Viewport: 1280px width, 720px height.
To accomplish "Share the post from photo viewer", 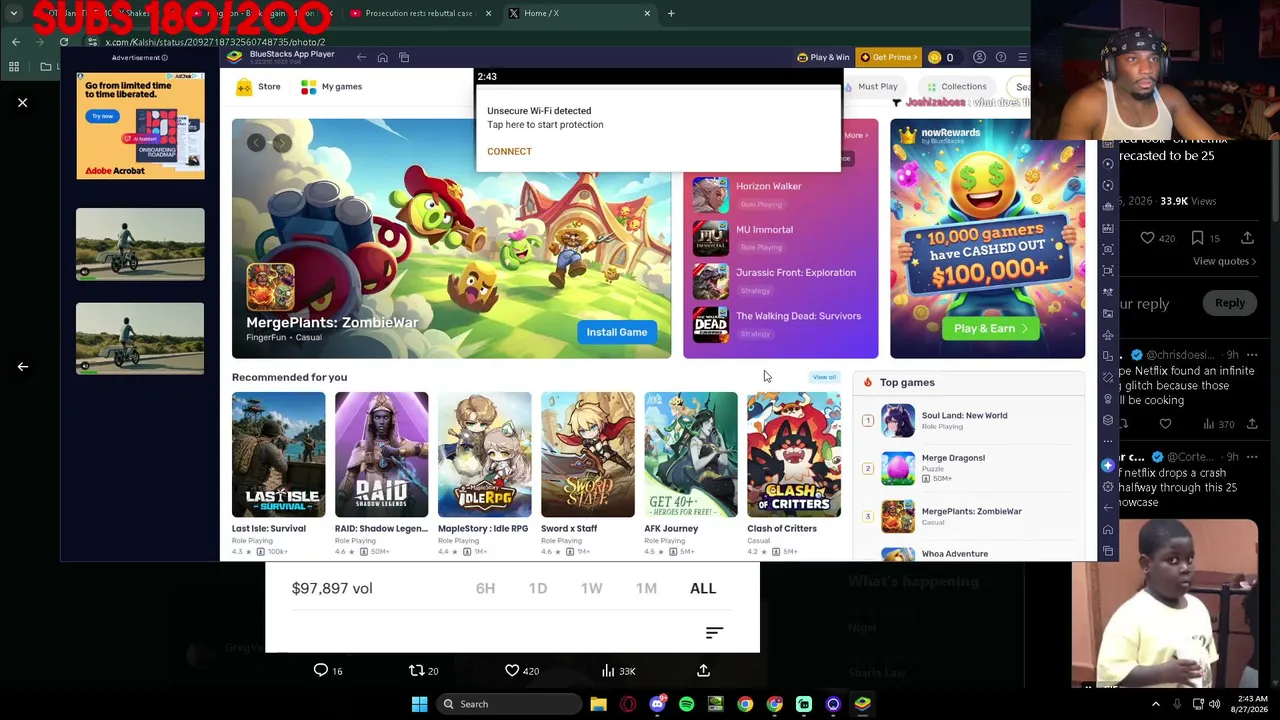I will (x=703, y=671).
